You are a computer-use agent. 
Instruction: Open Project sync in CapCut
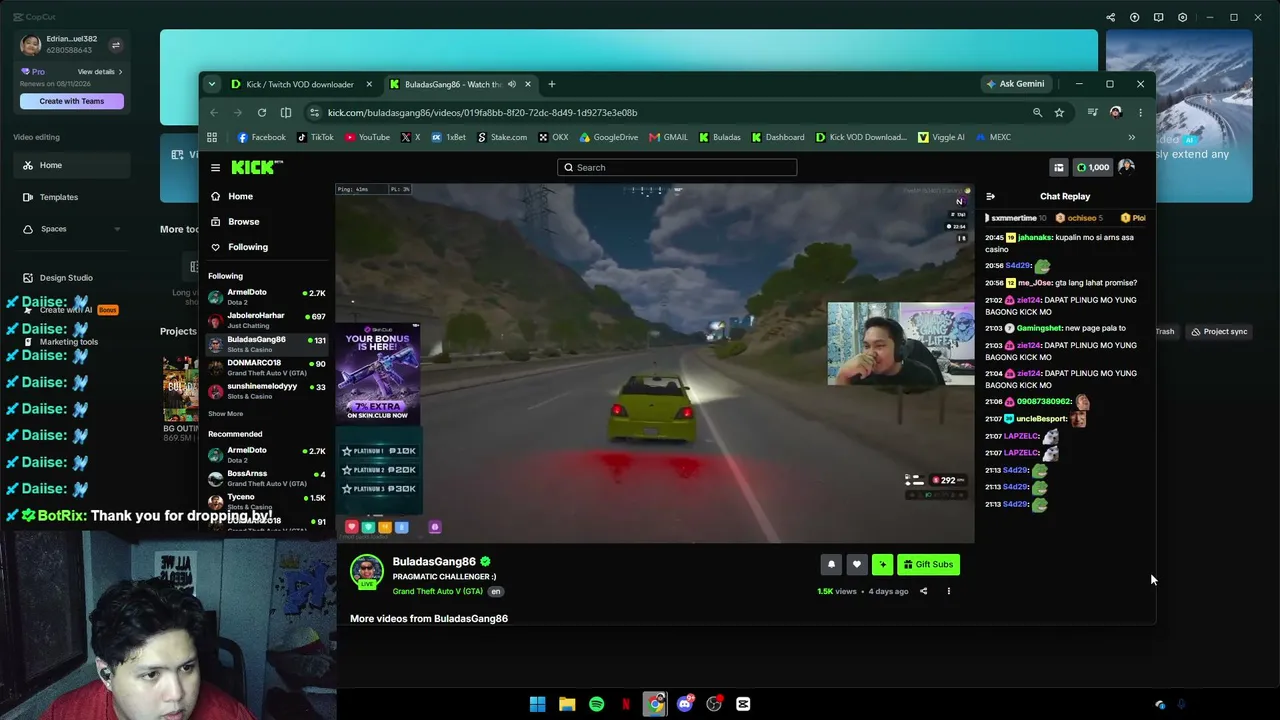coord(1219,332)
